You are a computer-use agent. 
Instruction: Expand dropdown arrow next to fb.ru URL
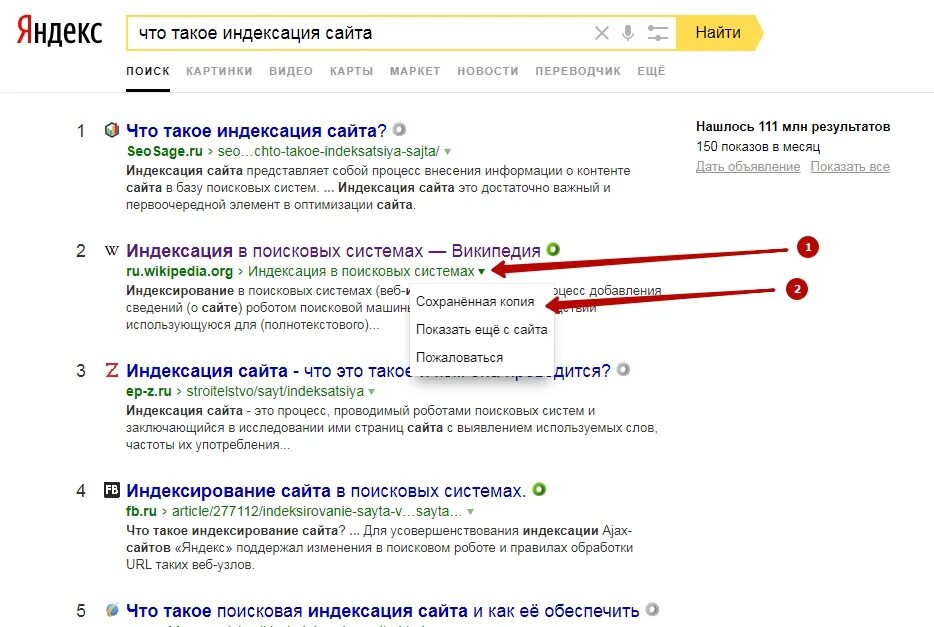(x=471, y=512)
